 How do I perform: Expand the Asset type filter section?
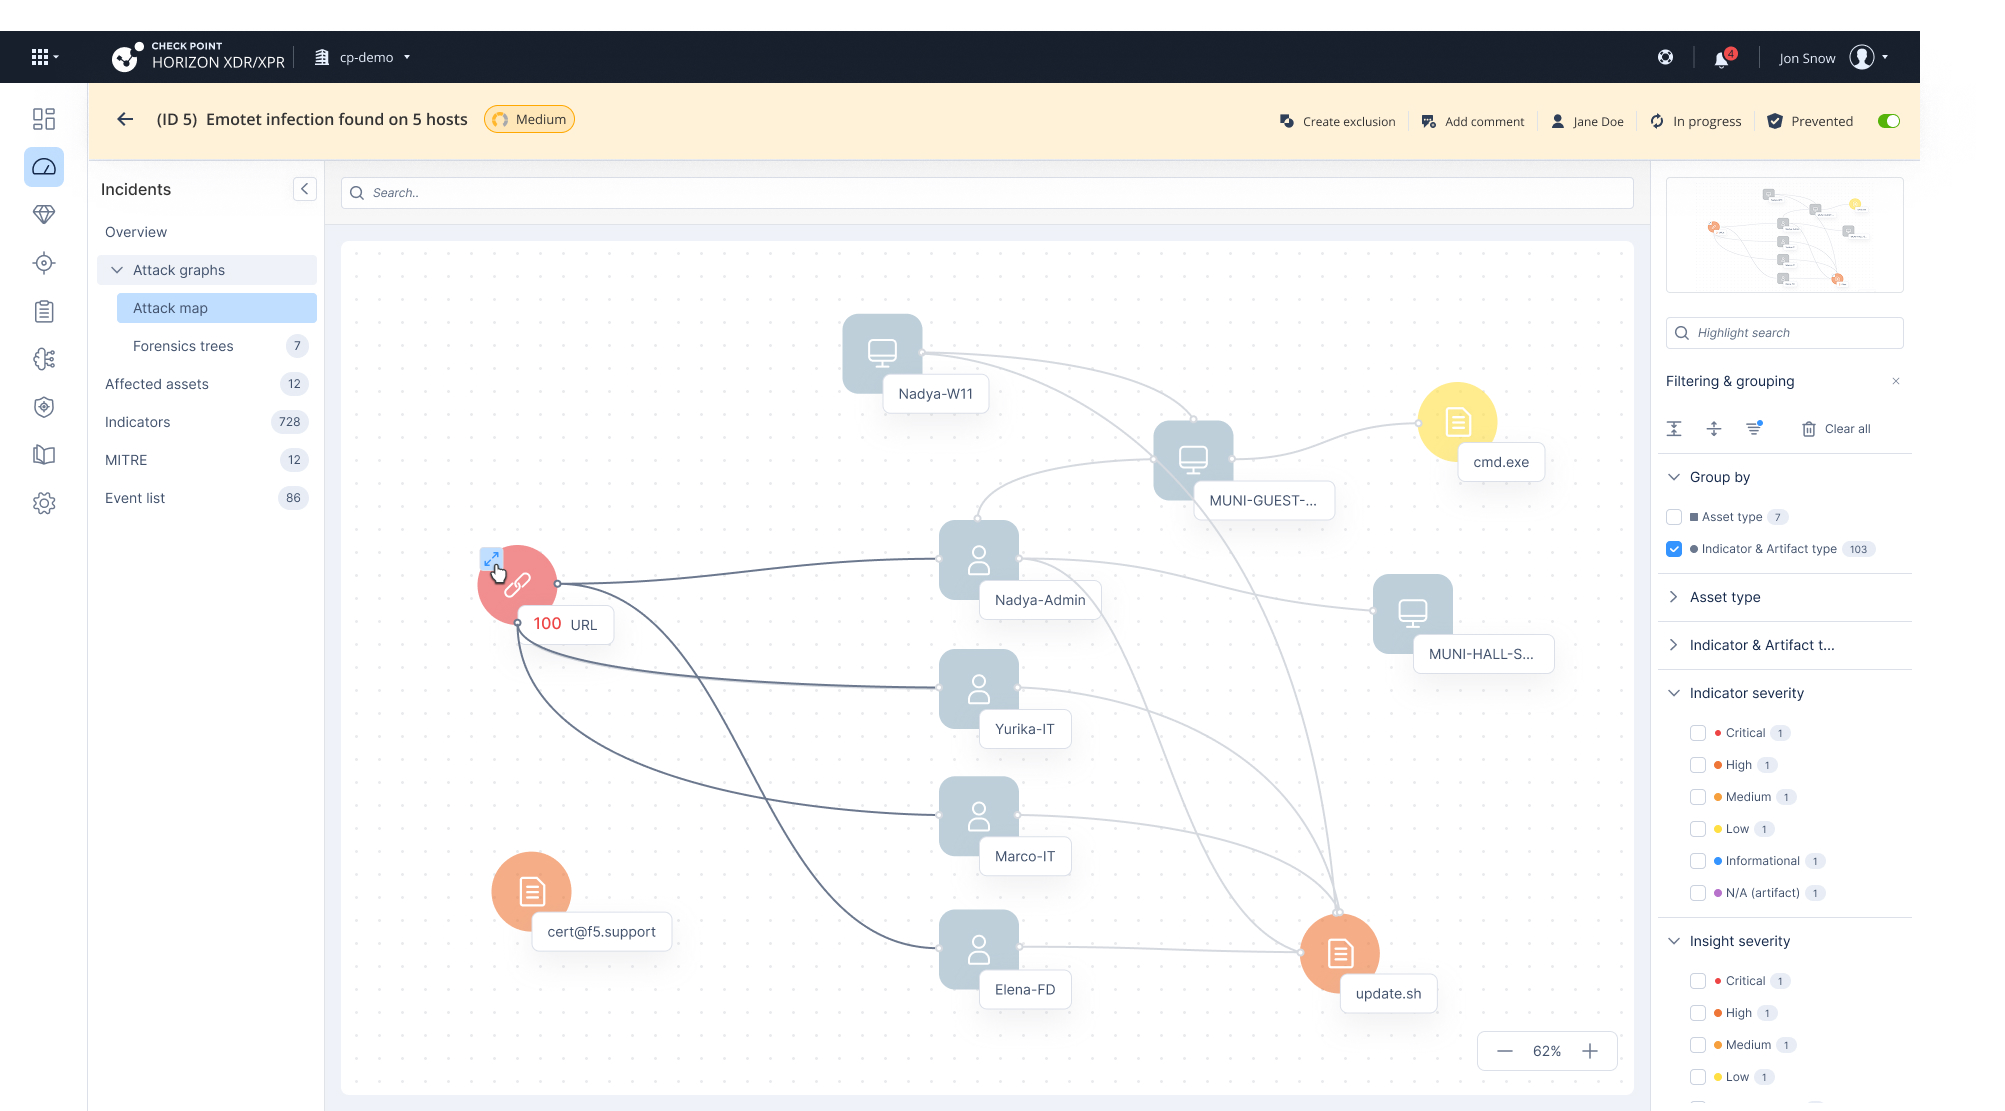coord(1724,597)
